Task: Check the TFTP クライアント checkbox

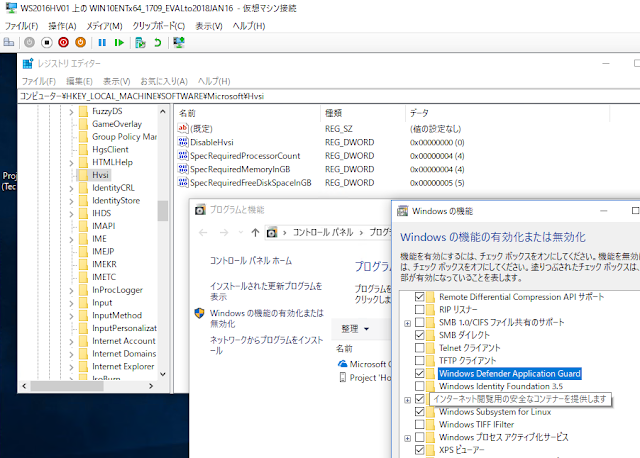Action: tap(419, 360)
